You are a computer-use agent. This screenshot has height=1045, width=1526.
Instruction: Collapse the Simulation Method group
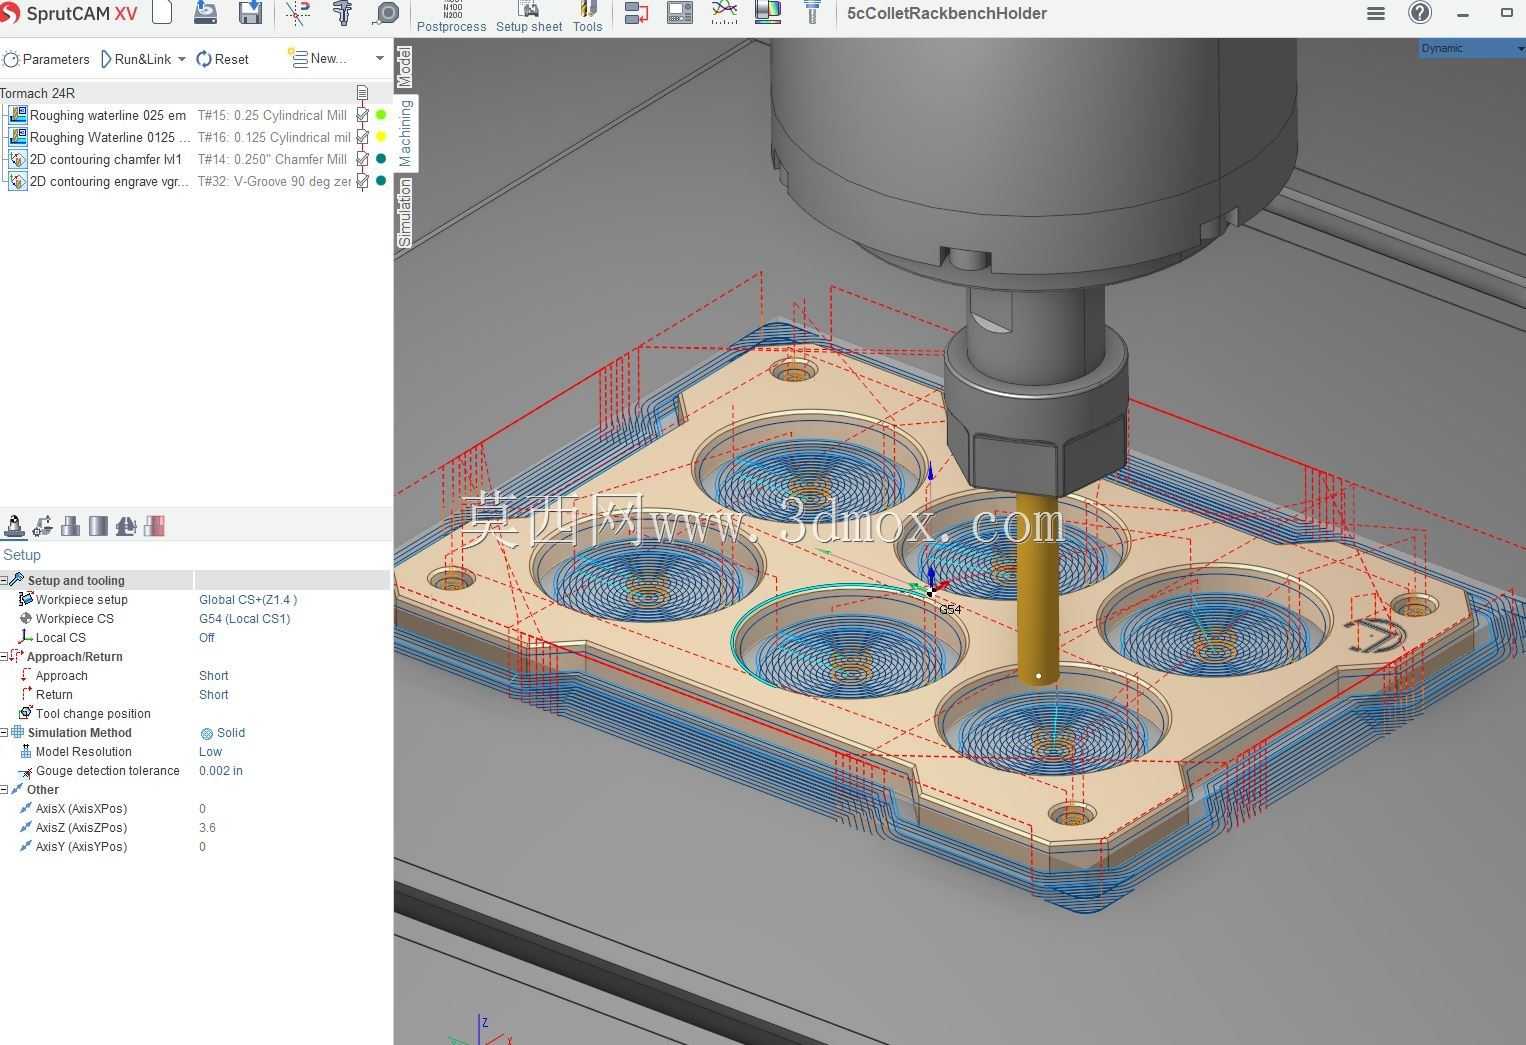coord(4,732)
